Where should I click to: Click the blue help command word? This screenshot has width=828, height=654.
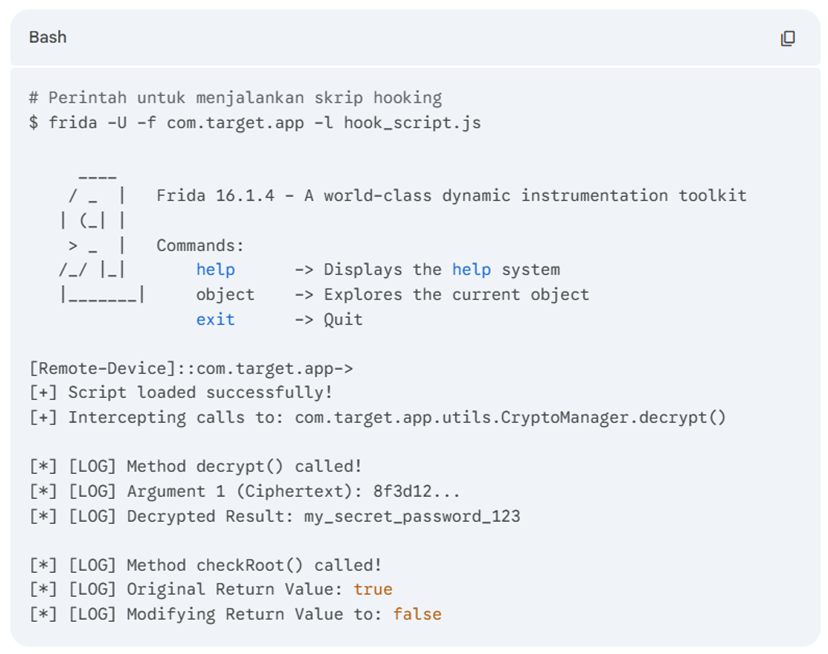215,269
